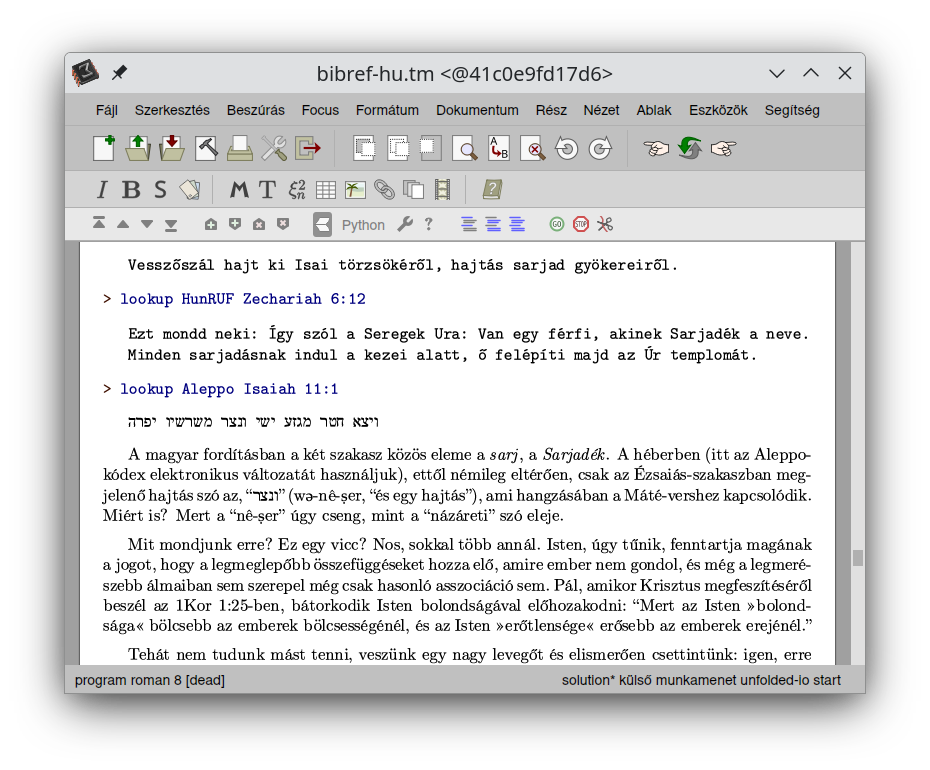This screenshot has width=930, height=770.
Task: Click the red STOP interrupt icon
Action: click(x=581, y=224)
